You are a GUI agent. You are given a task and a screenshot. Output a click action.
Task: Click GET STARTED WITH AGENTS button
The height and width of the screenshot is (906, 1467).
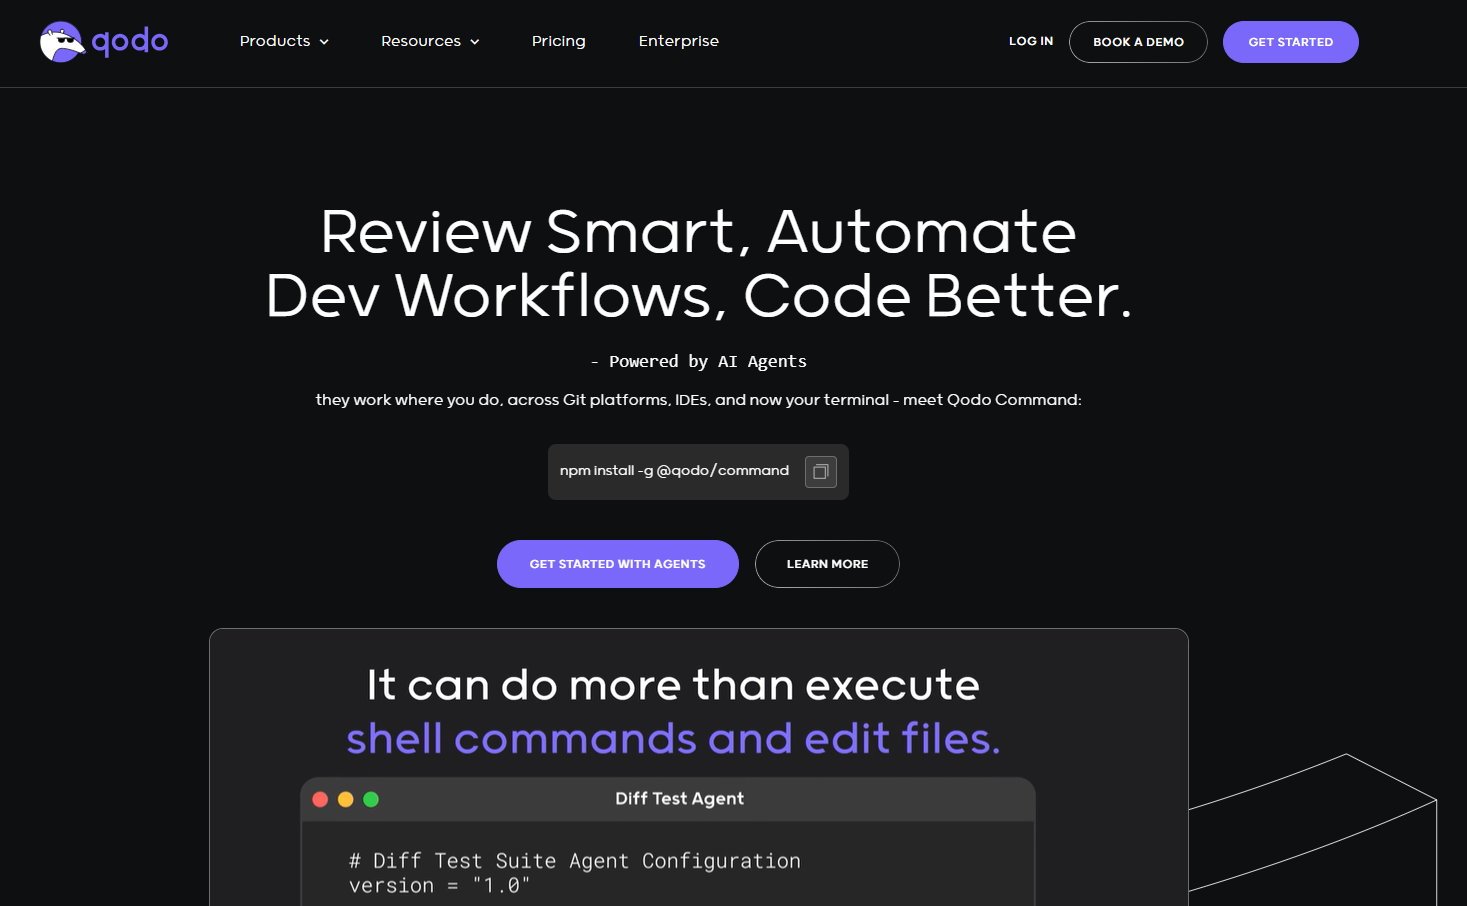click(x=618, y=564)
